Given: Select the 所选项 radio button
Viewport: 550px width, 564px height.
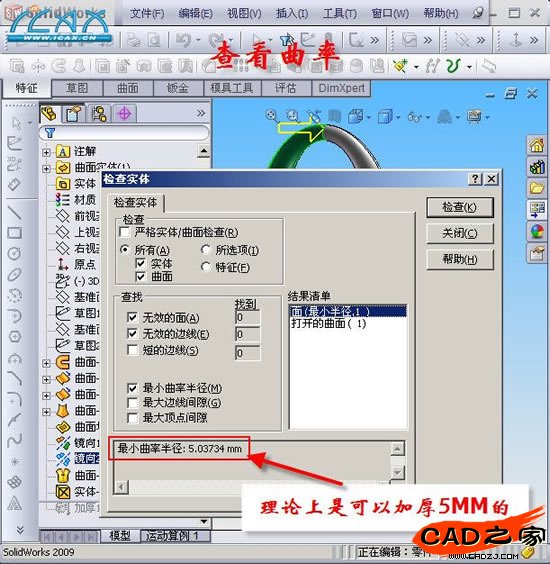Looking at the screenshot, I should click(206, 250).
